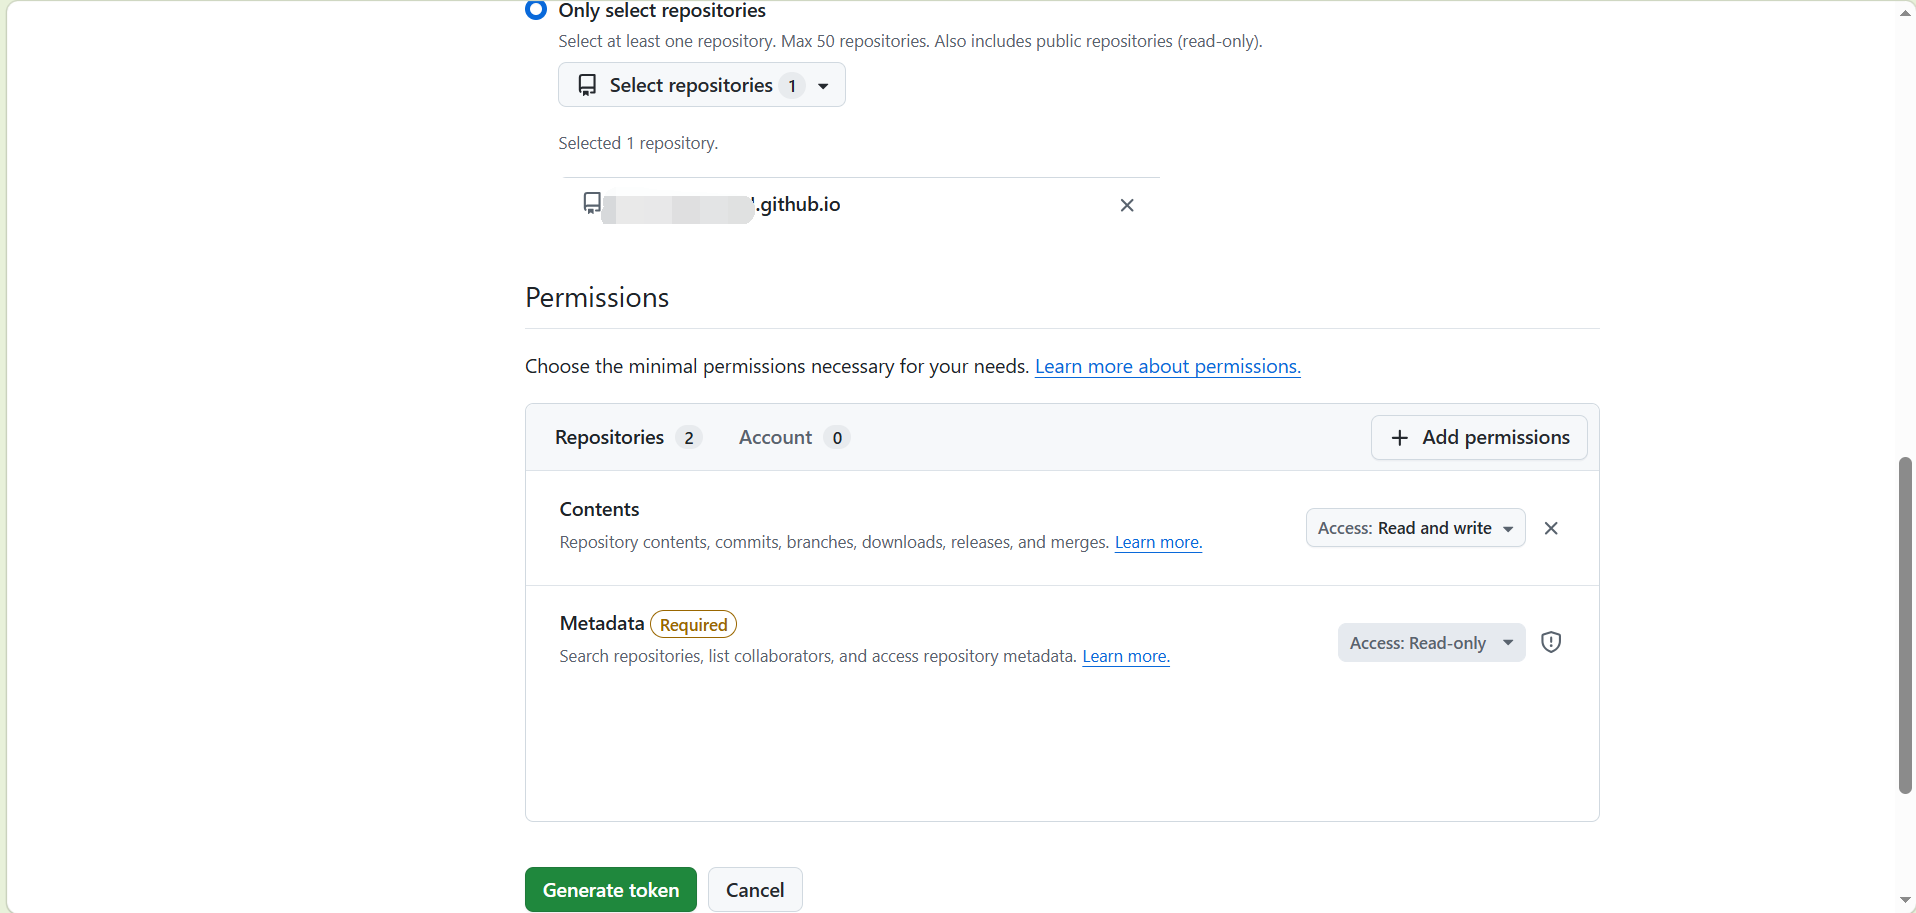Click the Metadata permission title
This screenshot has height=913, width=1916.
tap(602, 623)
